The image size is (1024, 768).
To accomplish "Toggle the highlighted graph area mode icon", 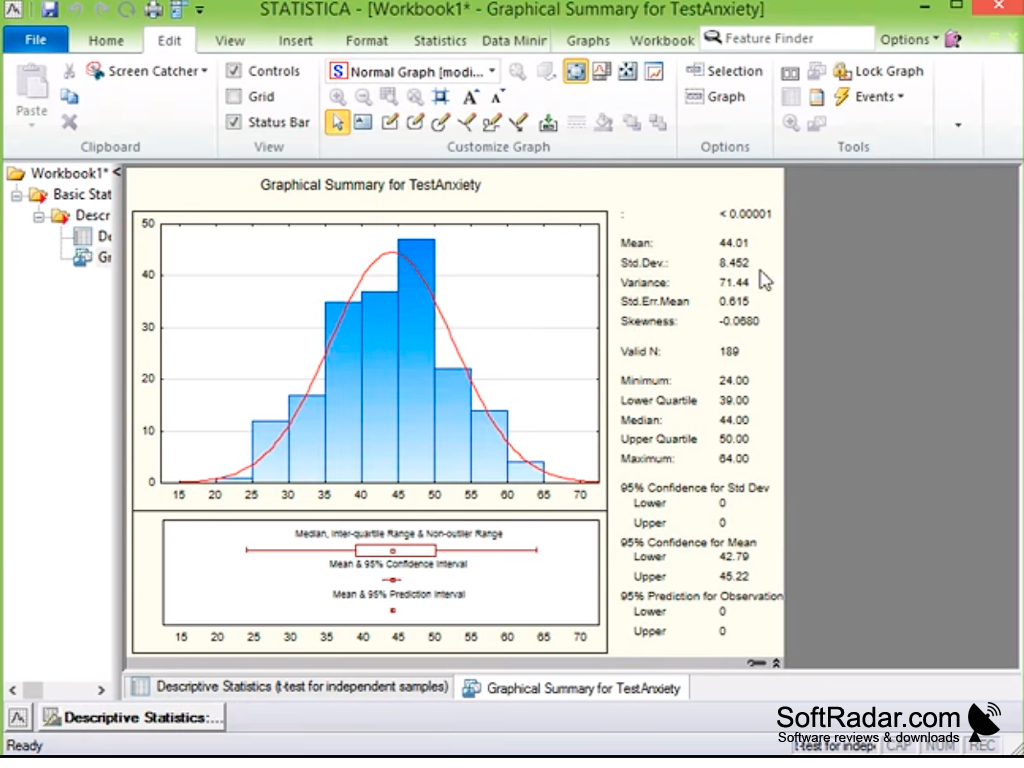I will click(575, 71).
